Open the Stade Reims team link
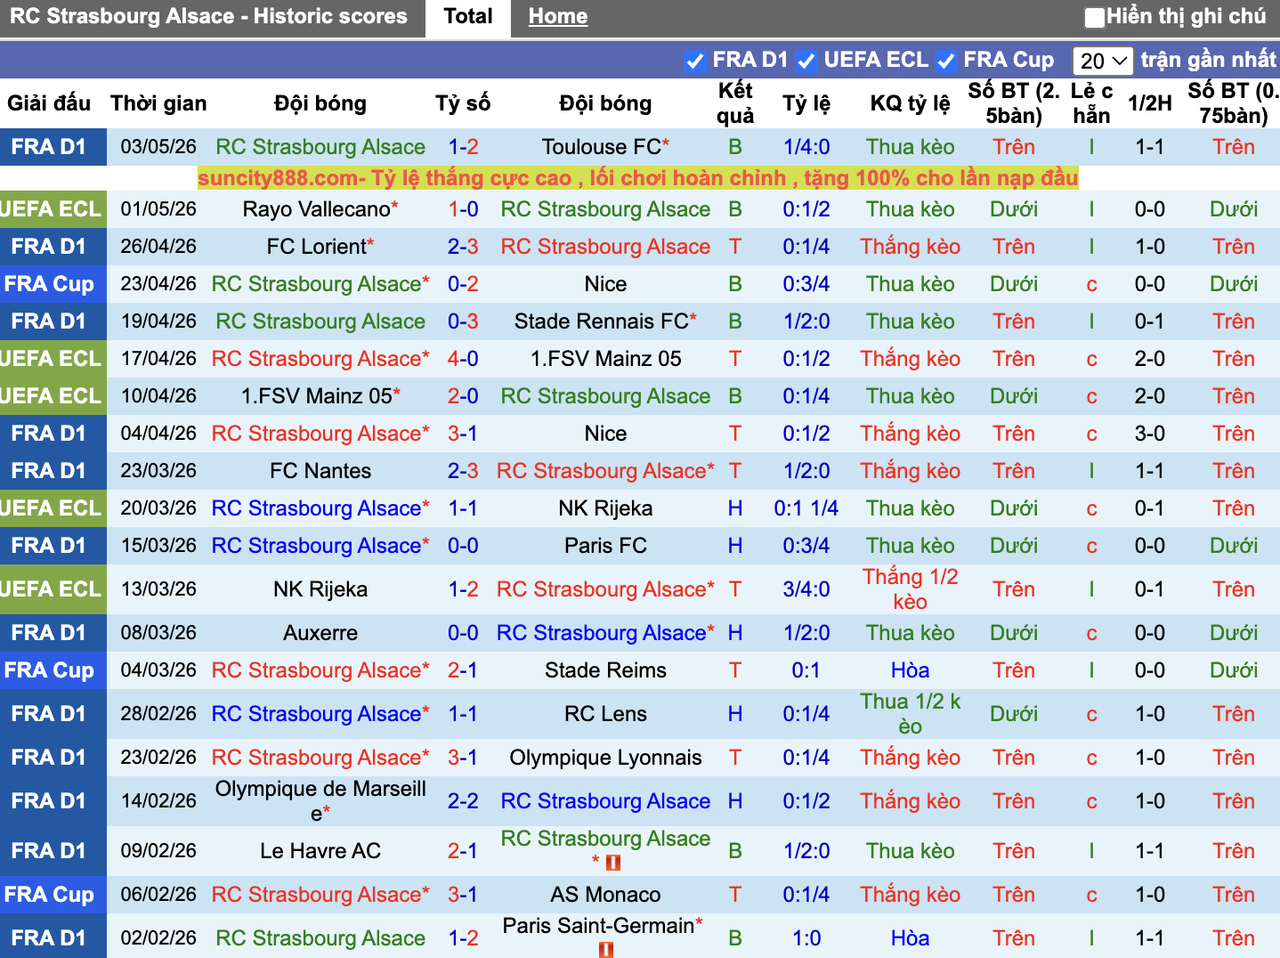 [x=606, y=670]
